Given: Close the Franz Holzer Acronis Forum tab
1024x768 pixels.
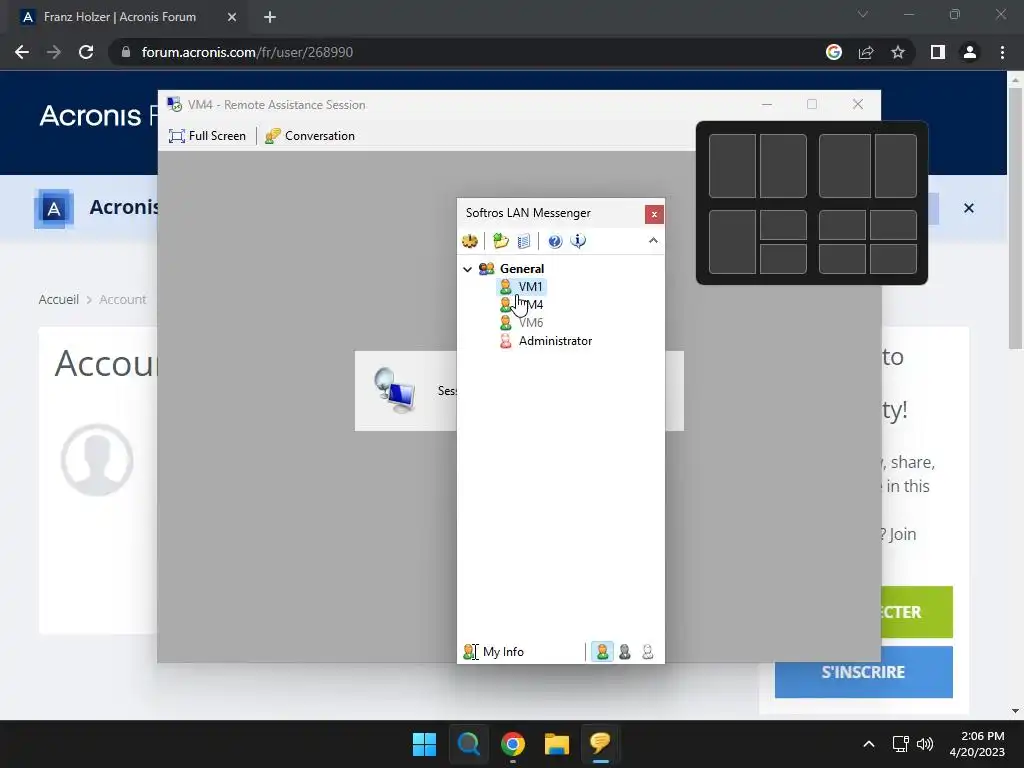Looking at the screenshot, I should tap(232, 17).
